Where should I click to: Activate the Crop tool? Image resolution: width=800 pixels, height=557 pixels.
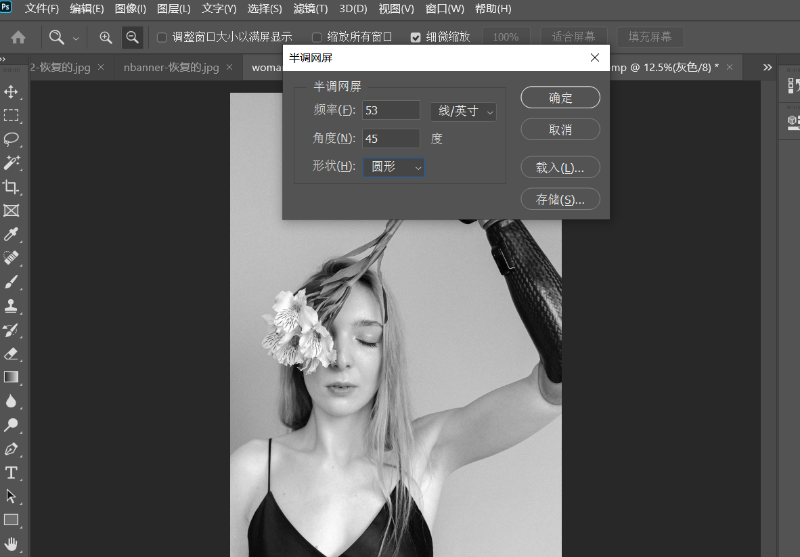(x=12, y=187)
